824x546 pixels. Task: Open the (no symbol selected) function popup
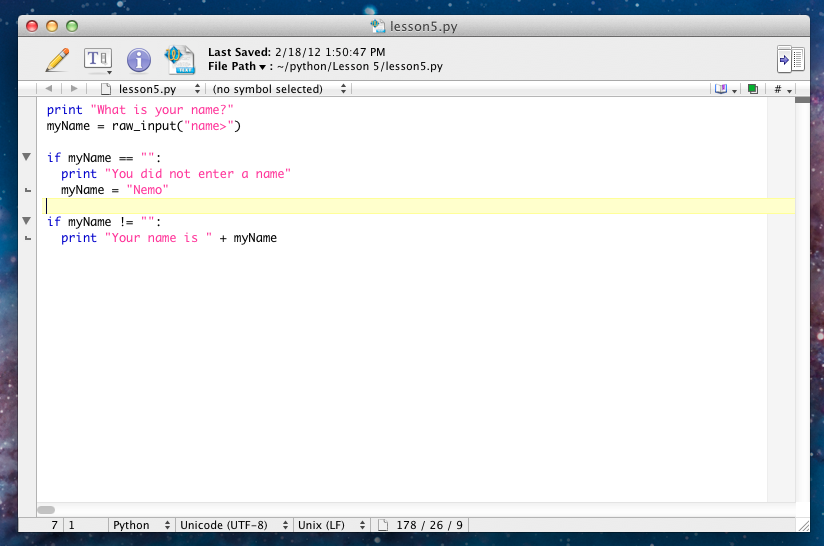coord(279,89)
